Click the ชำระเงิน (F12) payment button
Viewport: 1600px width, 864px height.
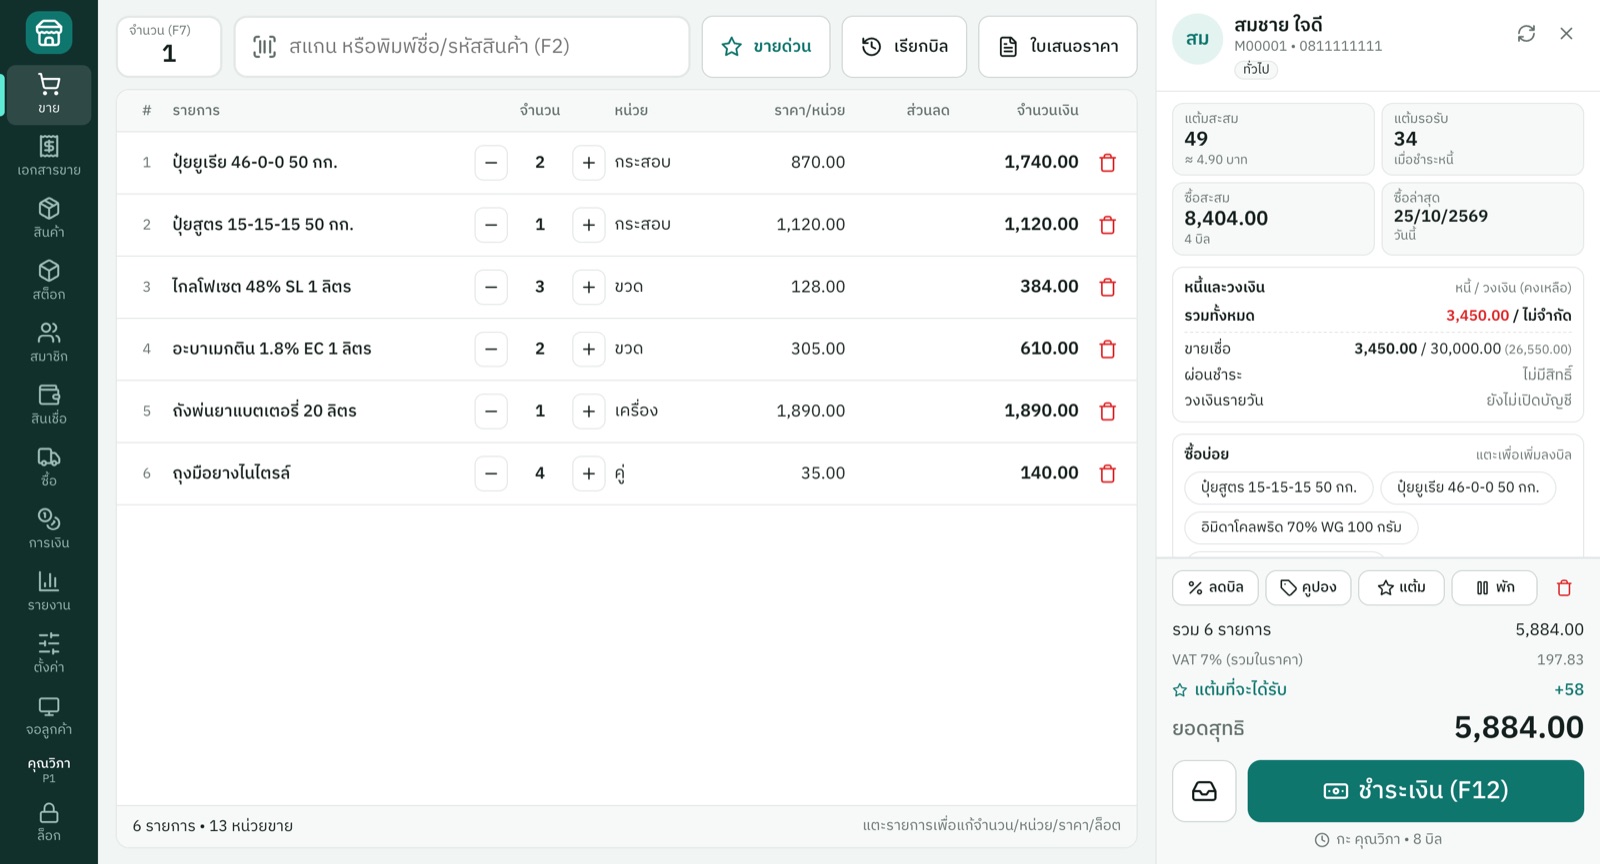(x=1415, y=791)
